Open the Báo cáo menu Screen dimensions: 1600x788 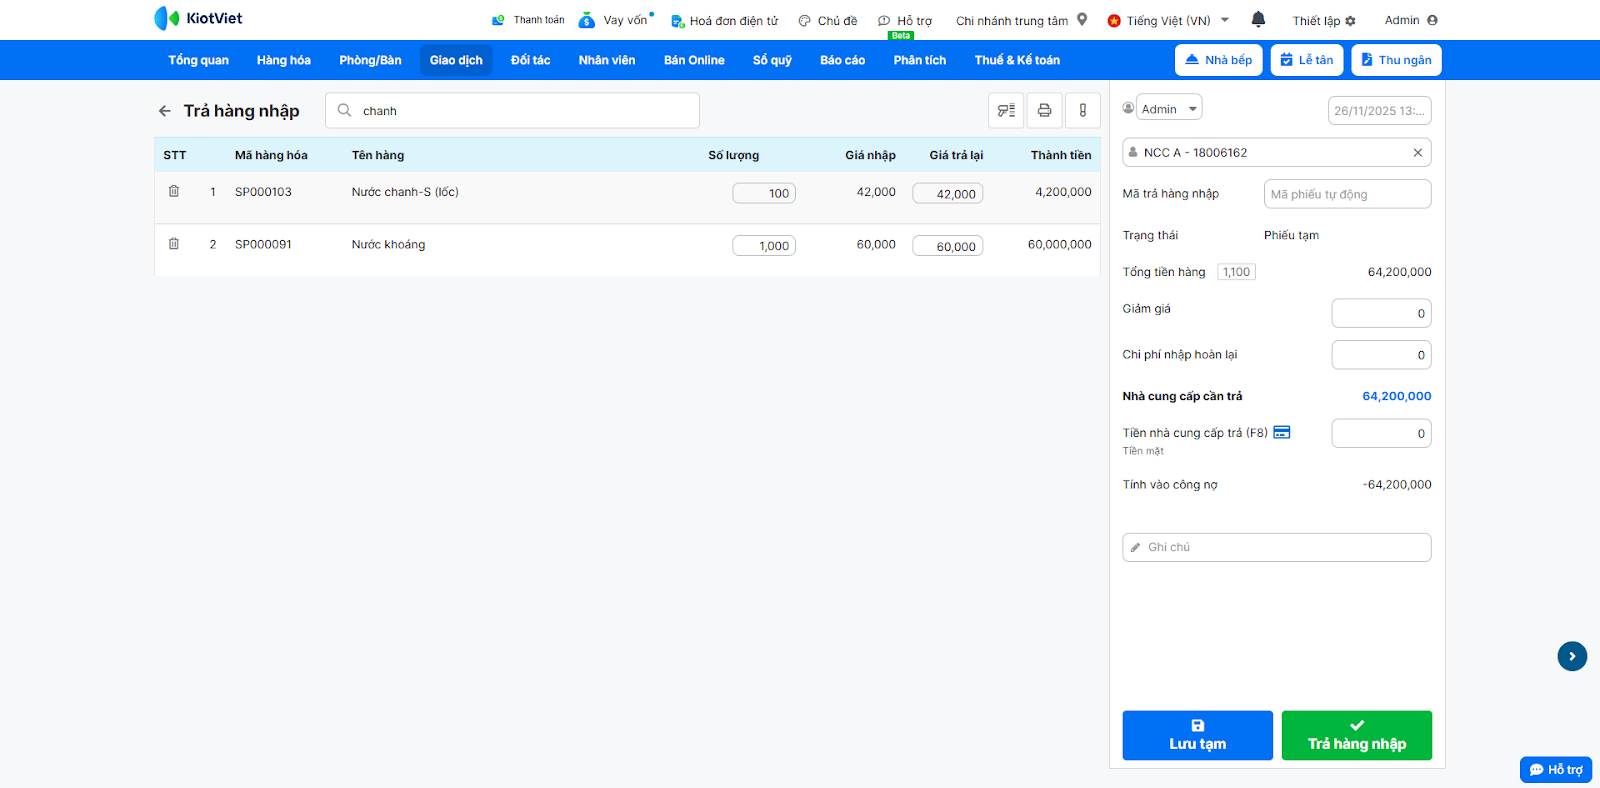coord(842,60)
